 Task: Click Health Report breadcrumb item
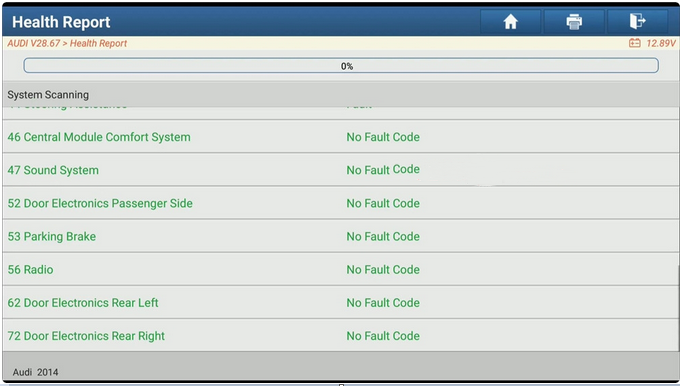(x=98, y=43)
